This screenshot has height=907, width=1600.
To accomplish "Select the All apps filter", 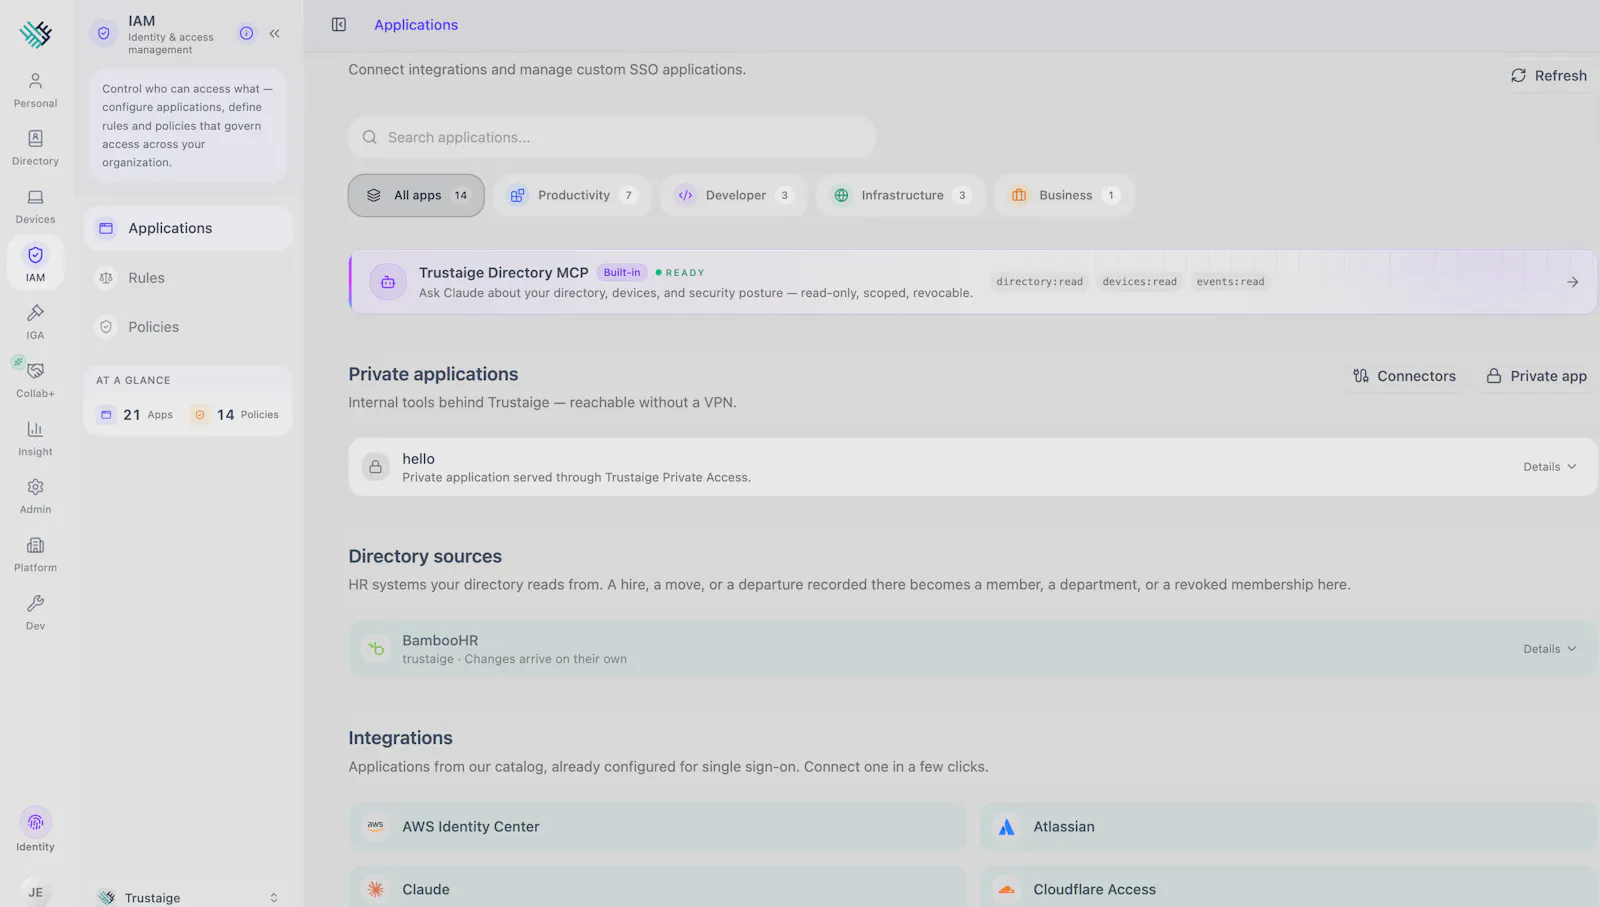I will click(416, 195).
